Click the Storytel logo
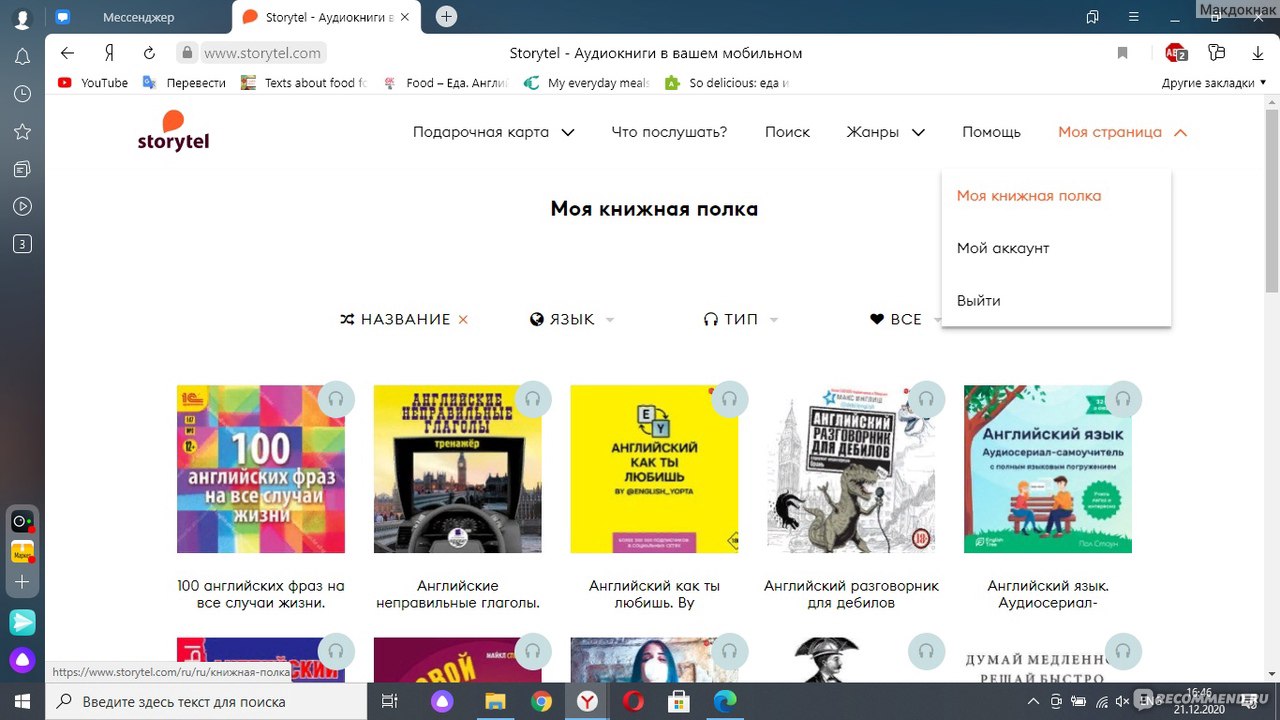The width and height of the screenshot is (1280, 720). click(173, 131)
